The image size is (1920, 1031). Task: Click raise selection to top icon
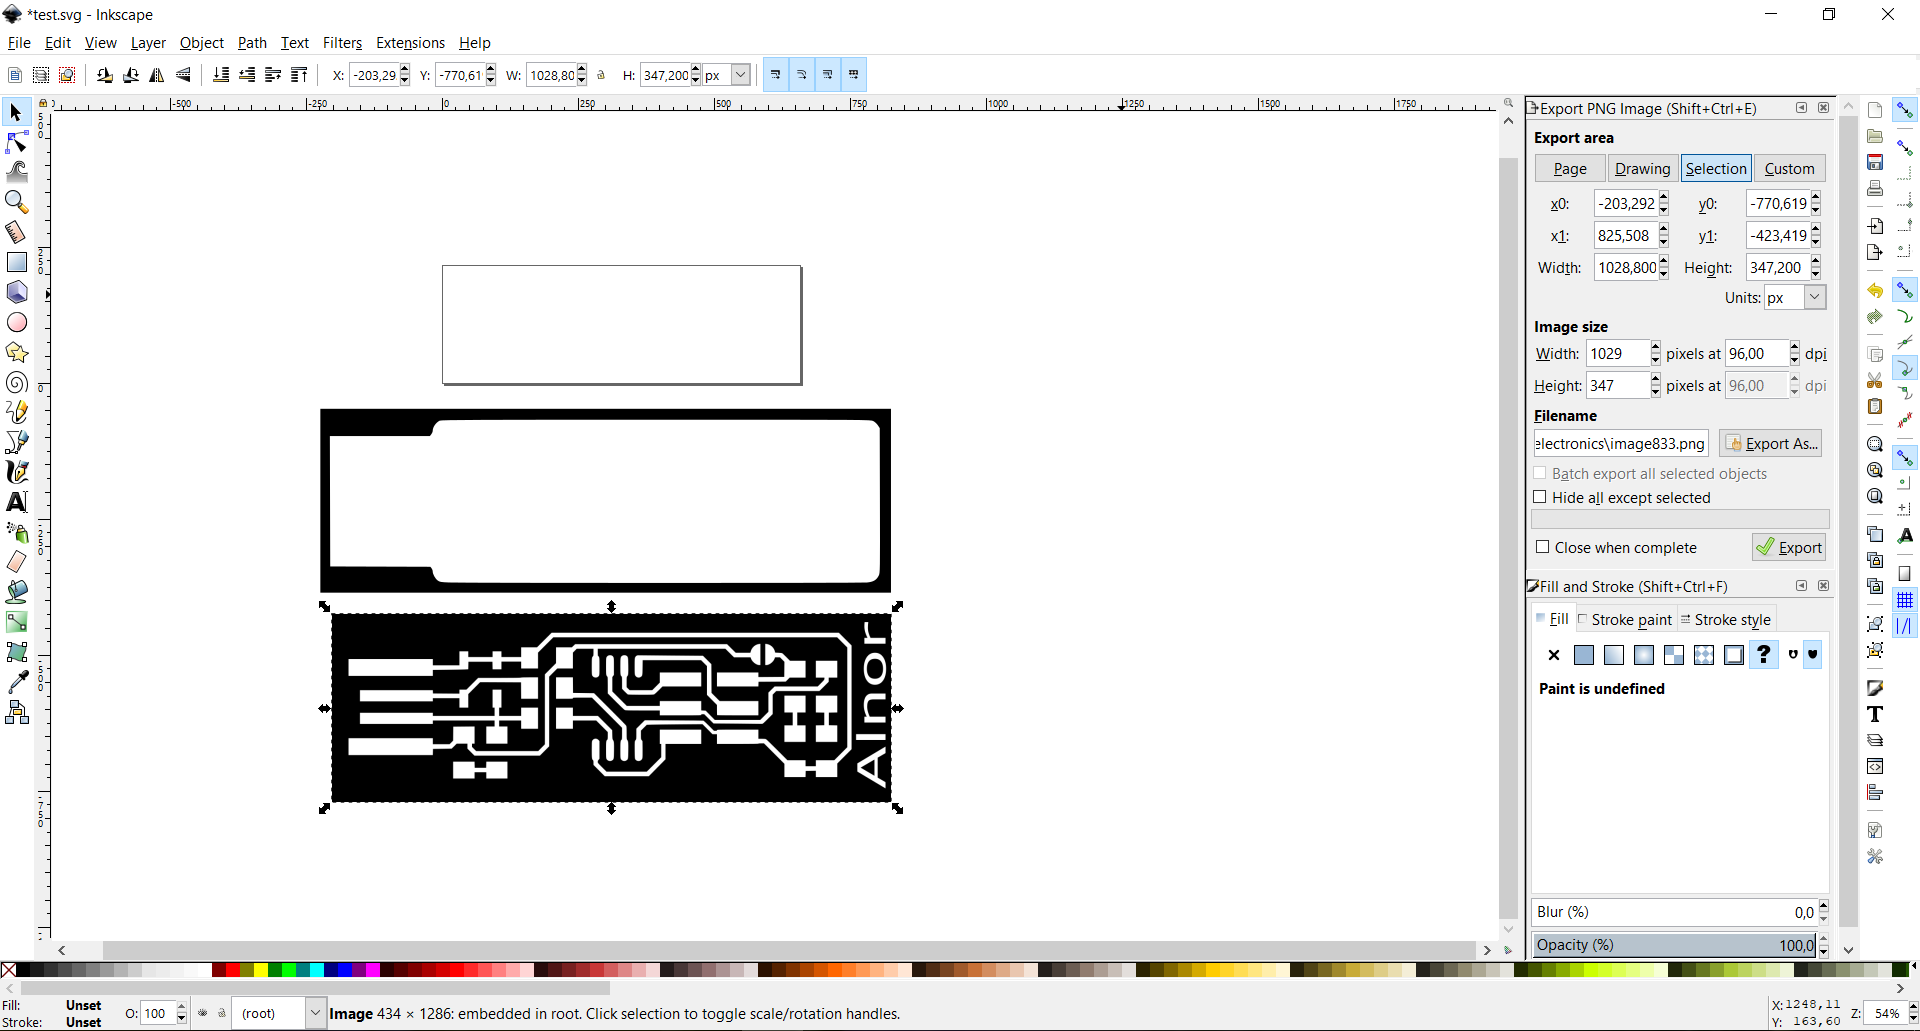click(x=299, y=75)
